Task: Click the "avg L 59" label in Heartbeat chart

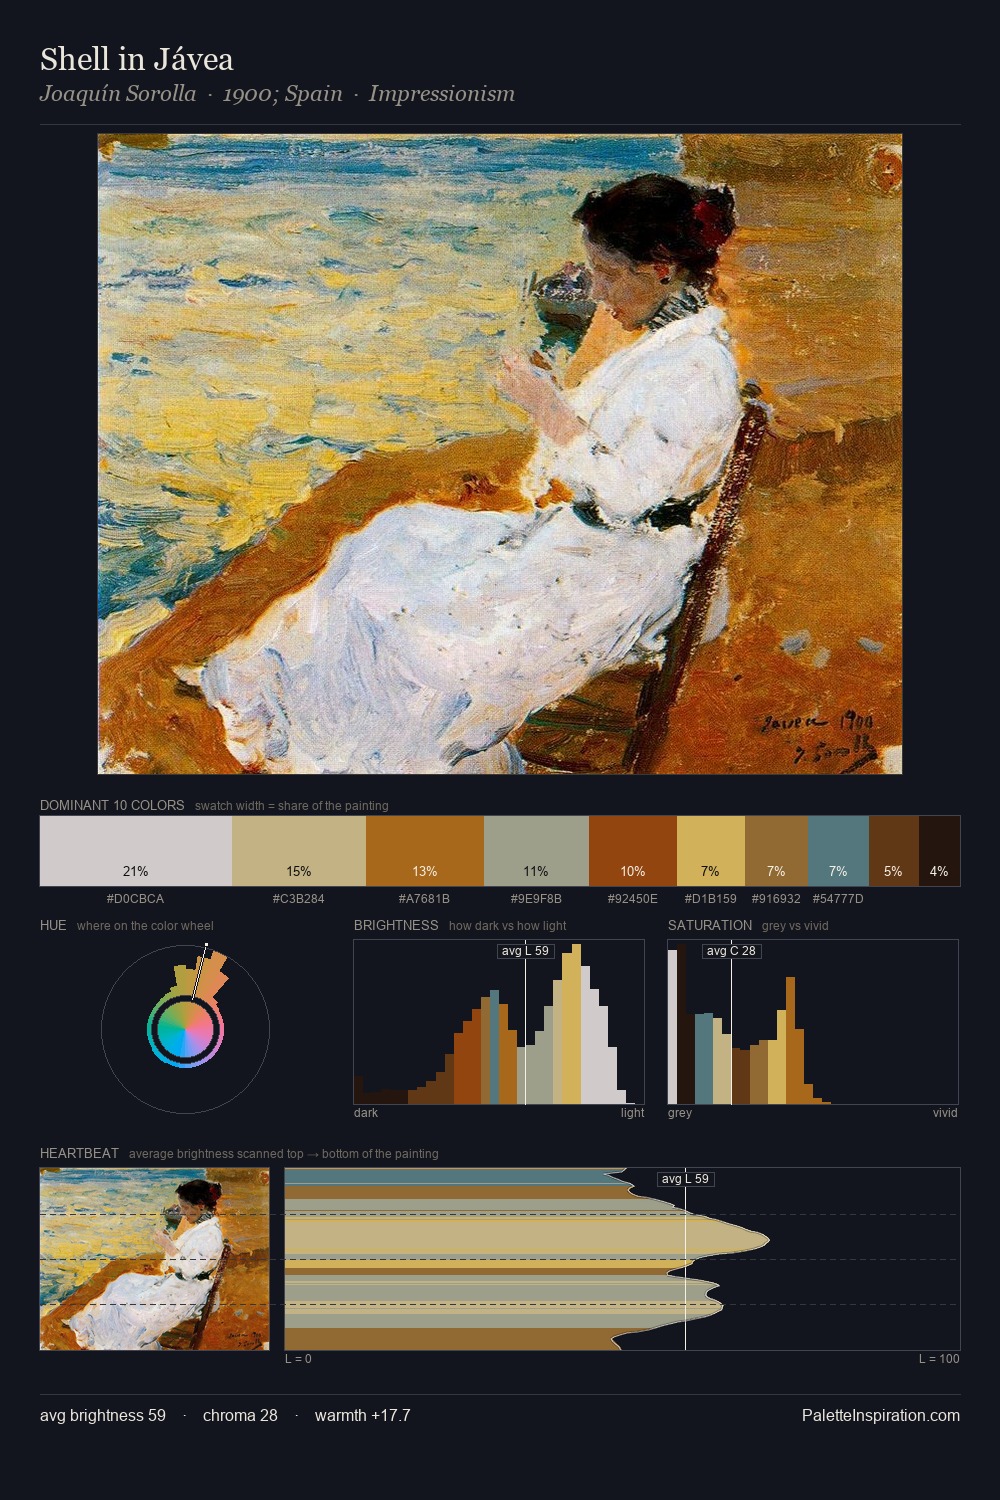Action: pos(685,1179)
